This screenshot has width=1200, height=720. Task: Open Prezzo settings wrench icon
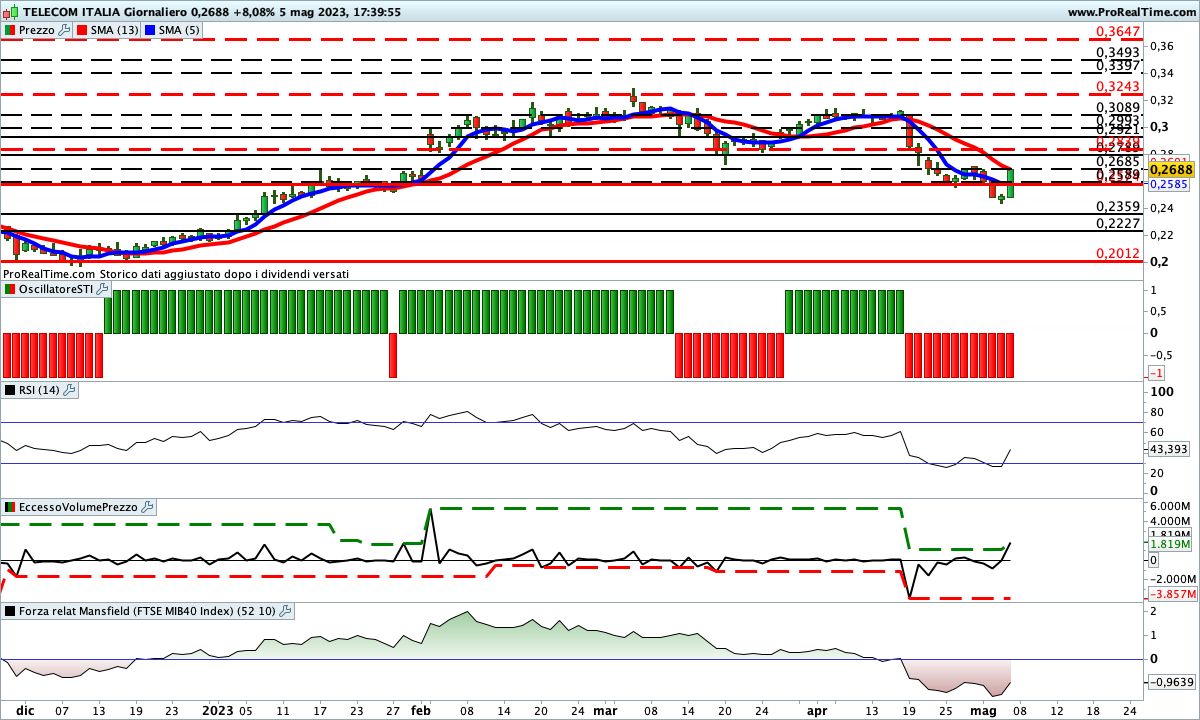65,31
